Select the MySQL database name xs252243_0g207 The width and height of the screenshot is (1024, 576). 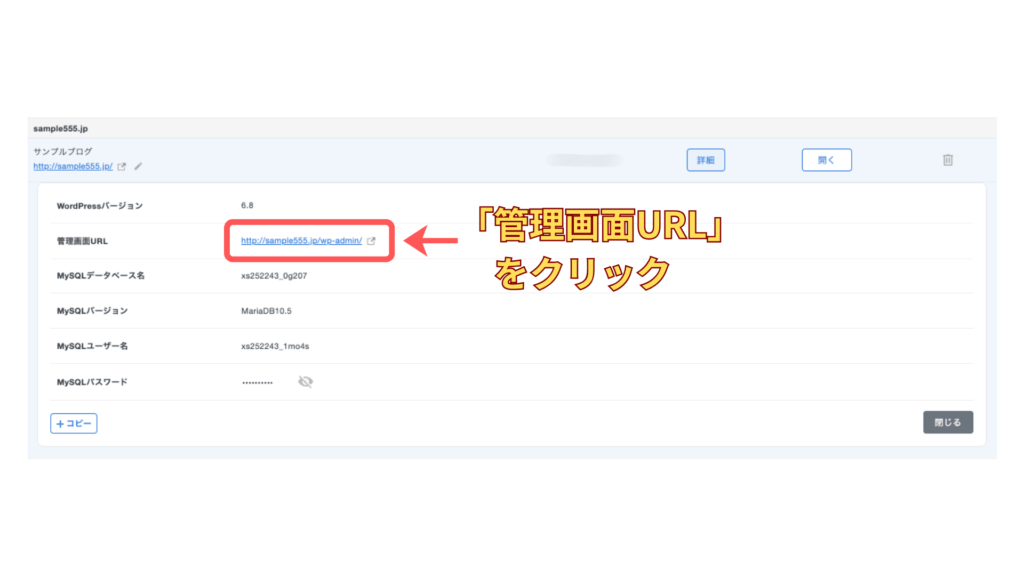(273, 275)
